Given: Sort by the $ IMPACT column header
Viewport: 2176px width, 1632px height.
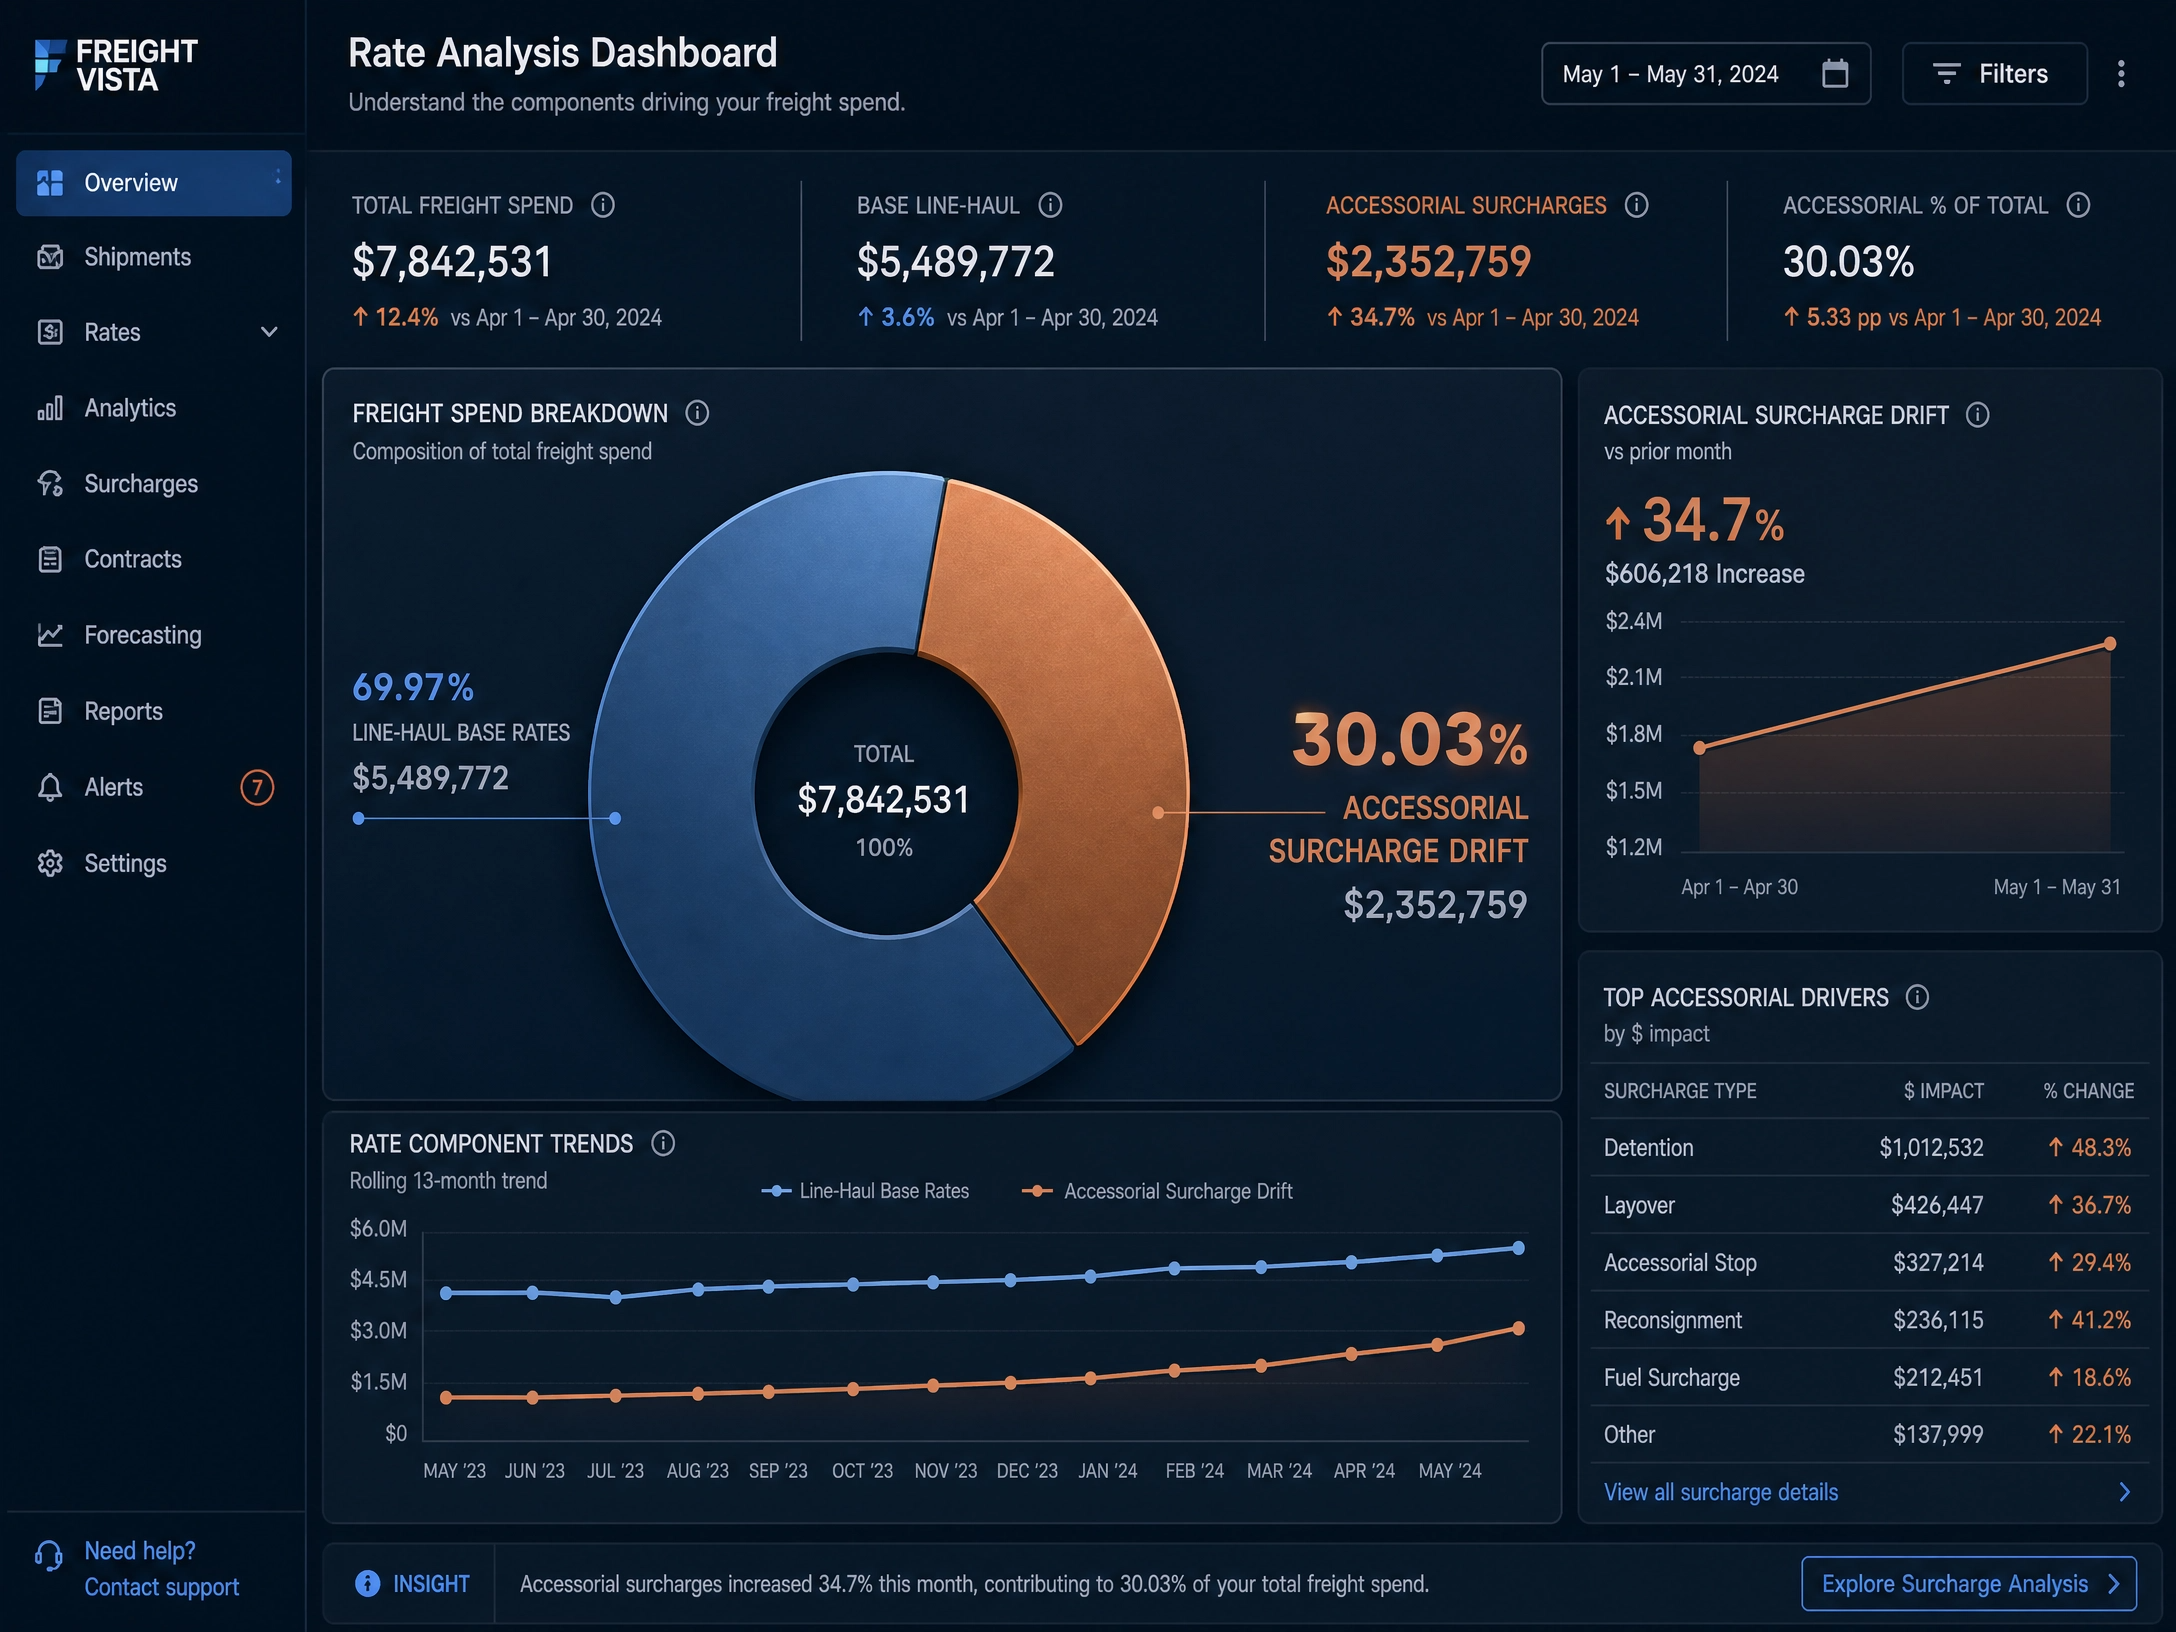Looking at the screenshot, I should [1943, 1091].
